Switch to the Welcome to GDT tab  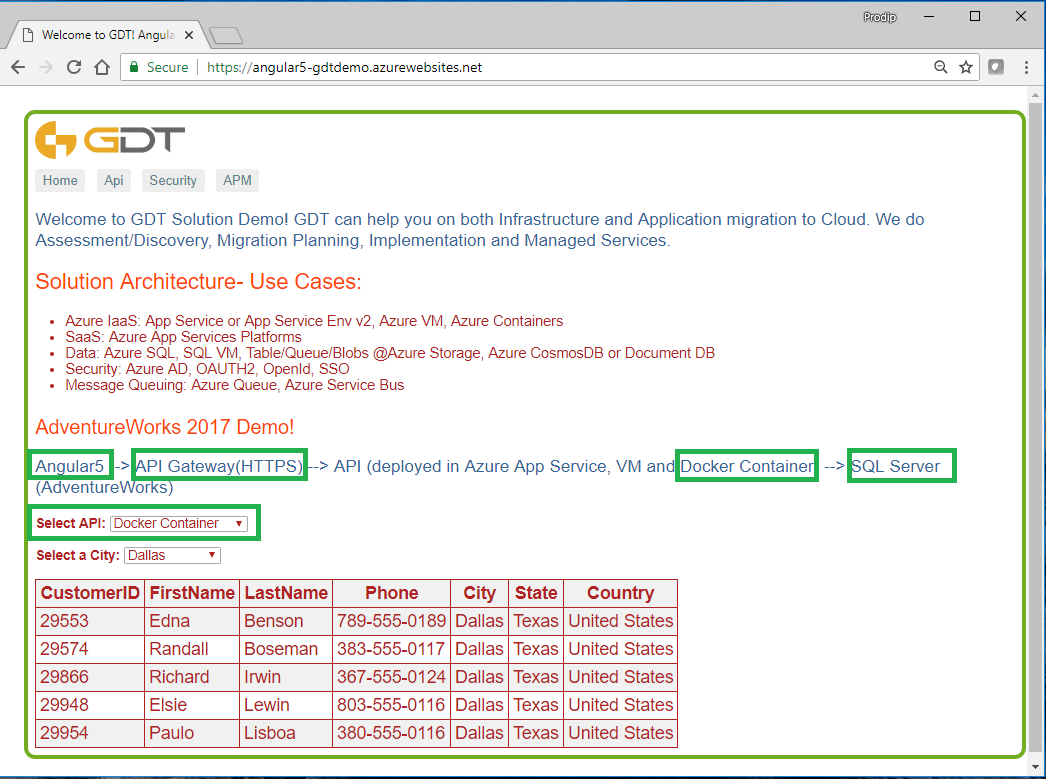pos(109,35)
